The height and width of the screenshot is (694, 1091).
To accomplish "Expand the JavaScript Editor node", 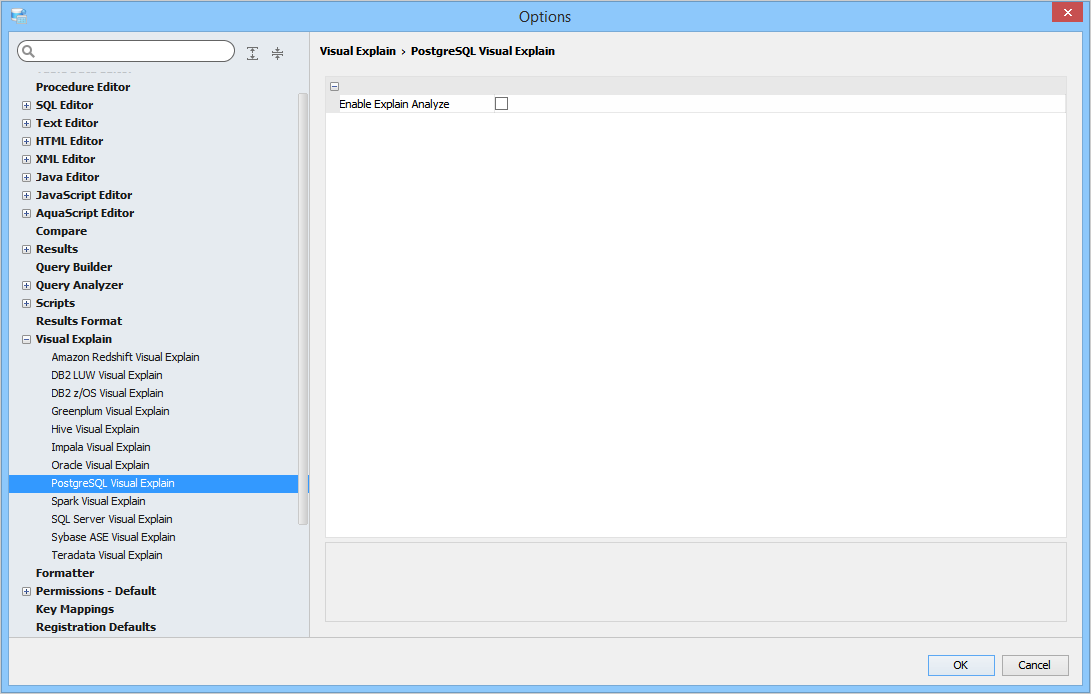I will (26, 196).
